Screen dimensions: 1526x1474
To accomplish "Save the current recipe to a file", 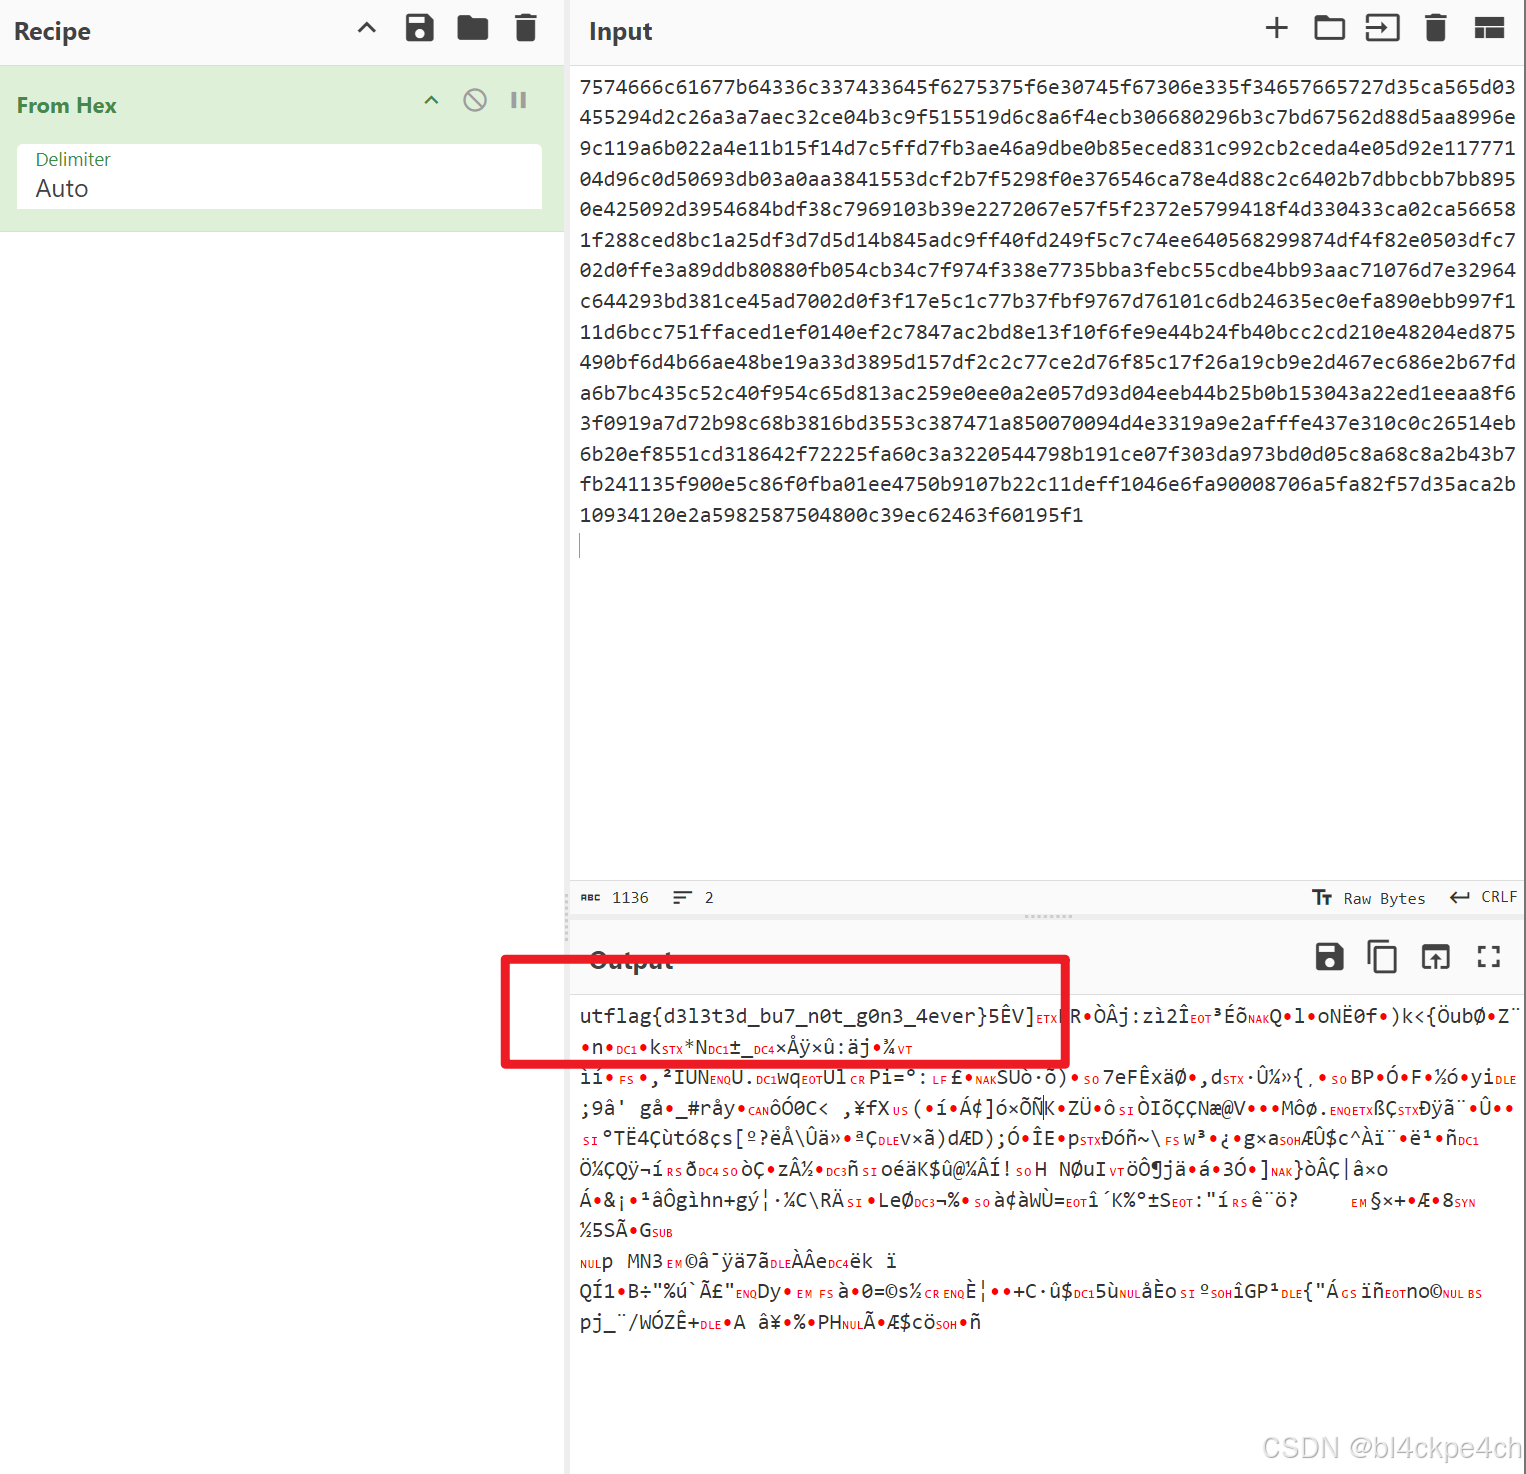I will click(x=419, y=27).
